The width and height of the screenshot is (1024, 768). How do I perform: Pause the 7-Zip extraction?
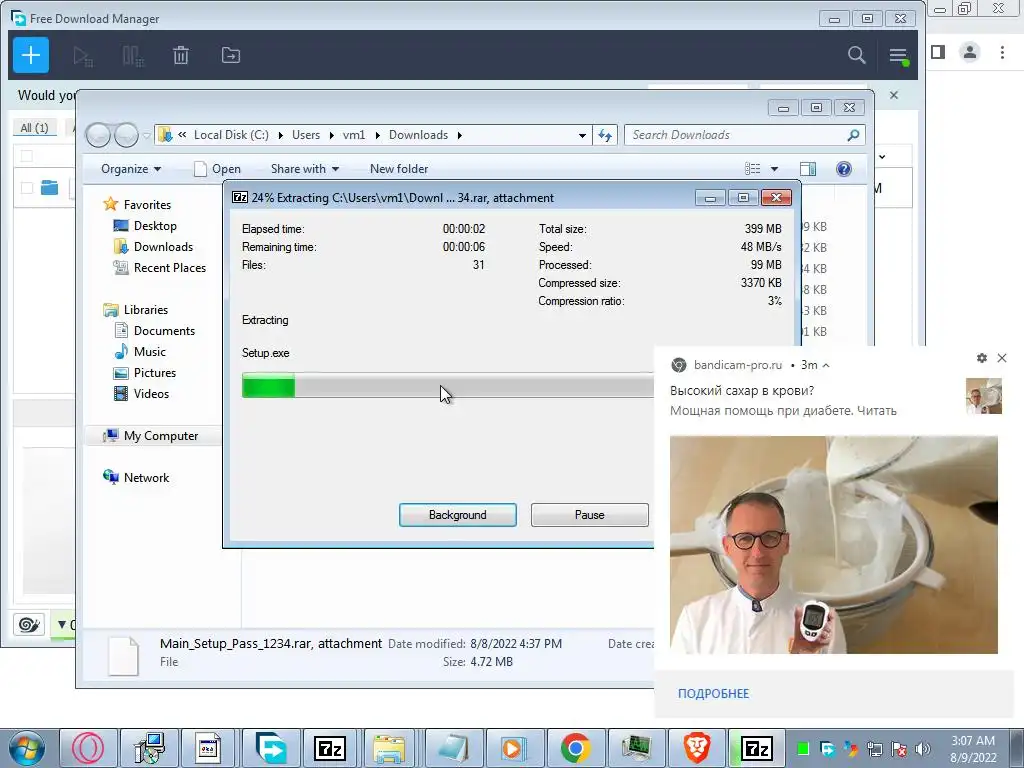(589, 515)
